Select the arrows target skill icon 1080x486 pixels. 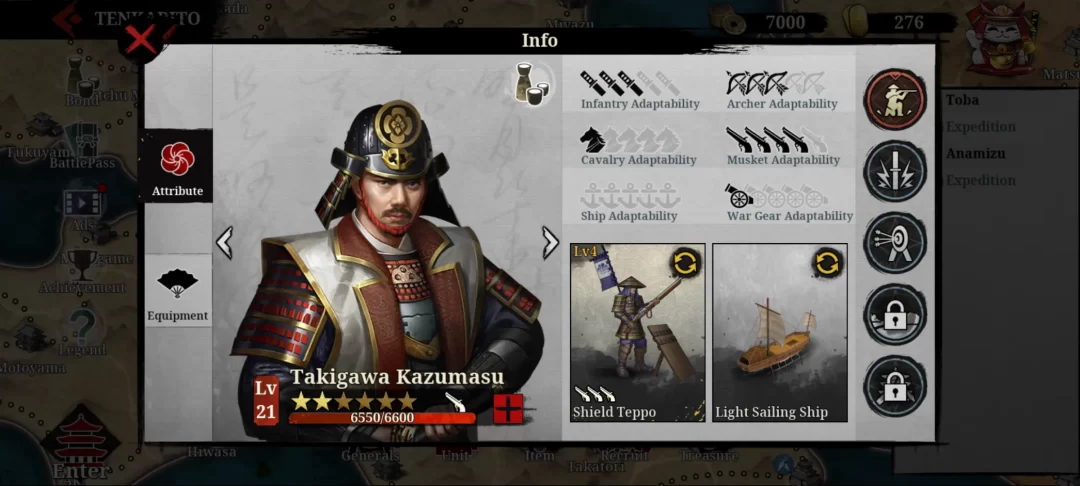[x=895, y=242]
